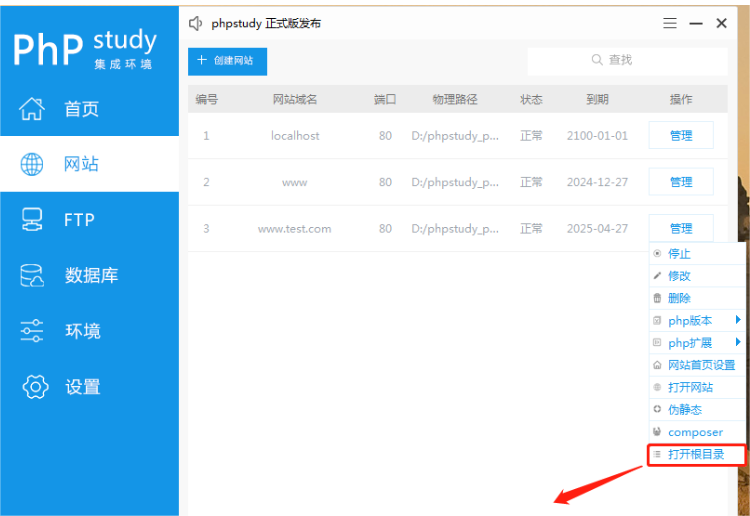The image size is (750, 516).
Task: Click the gear icon beside 设置
Action: (35, 386)
